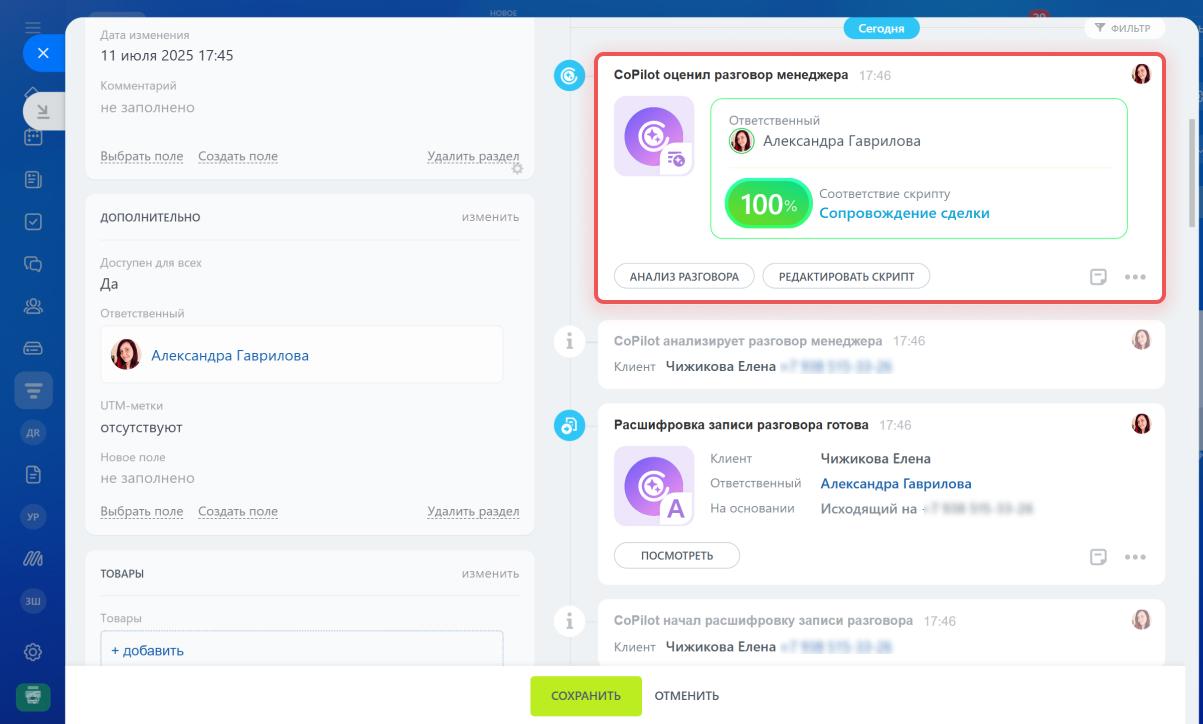Click Редактировать скрипт button
The image size is (1203, 724).
pos(846,277)
